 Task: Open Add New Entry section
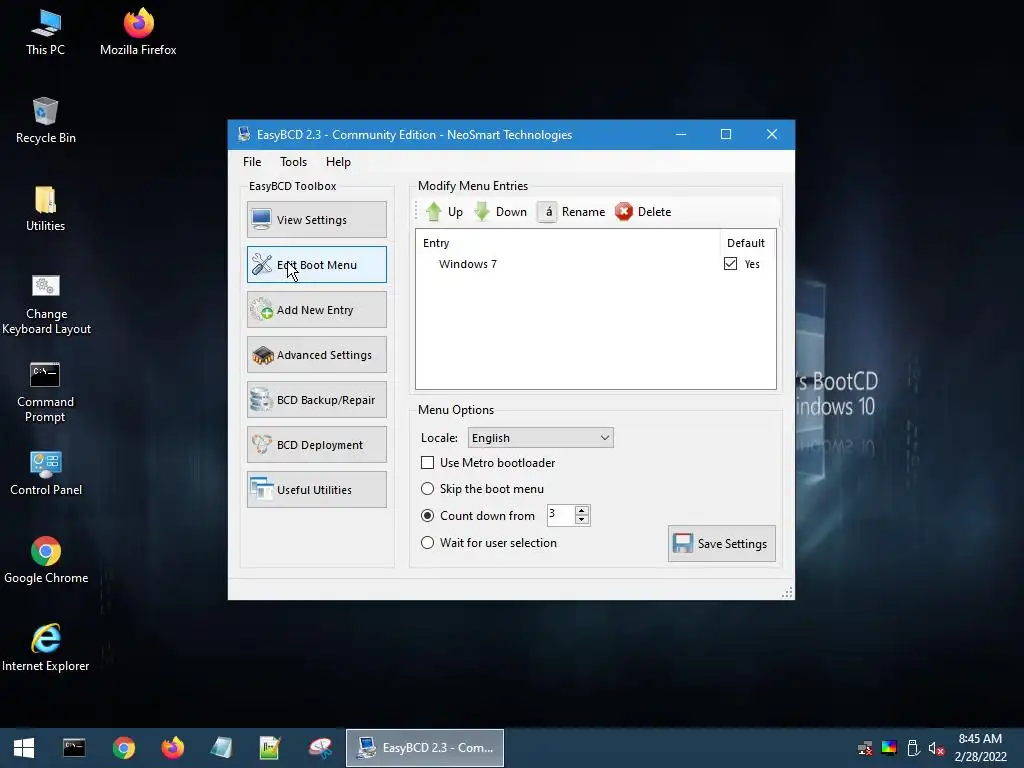317,310
